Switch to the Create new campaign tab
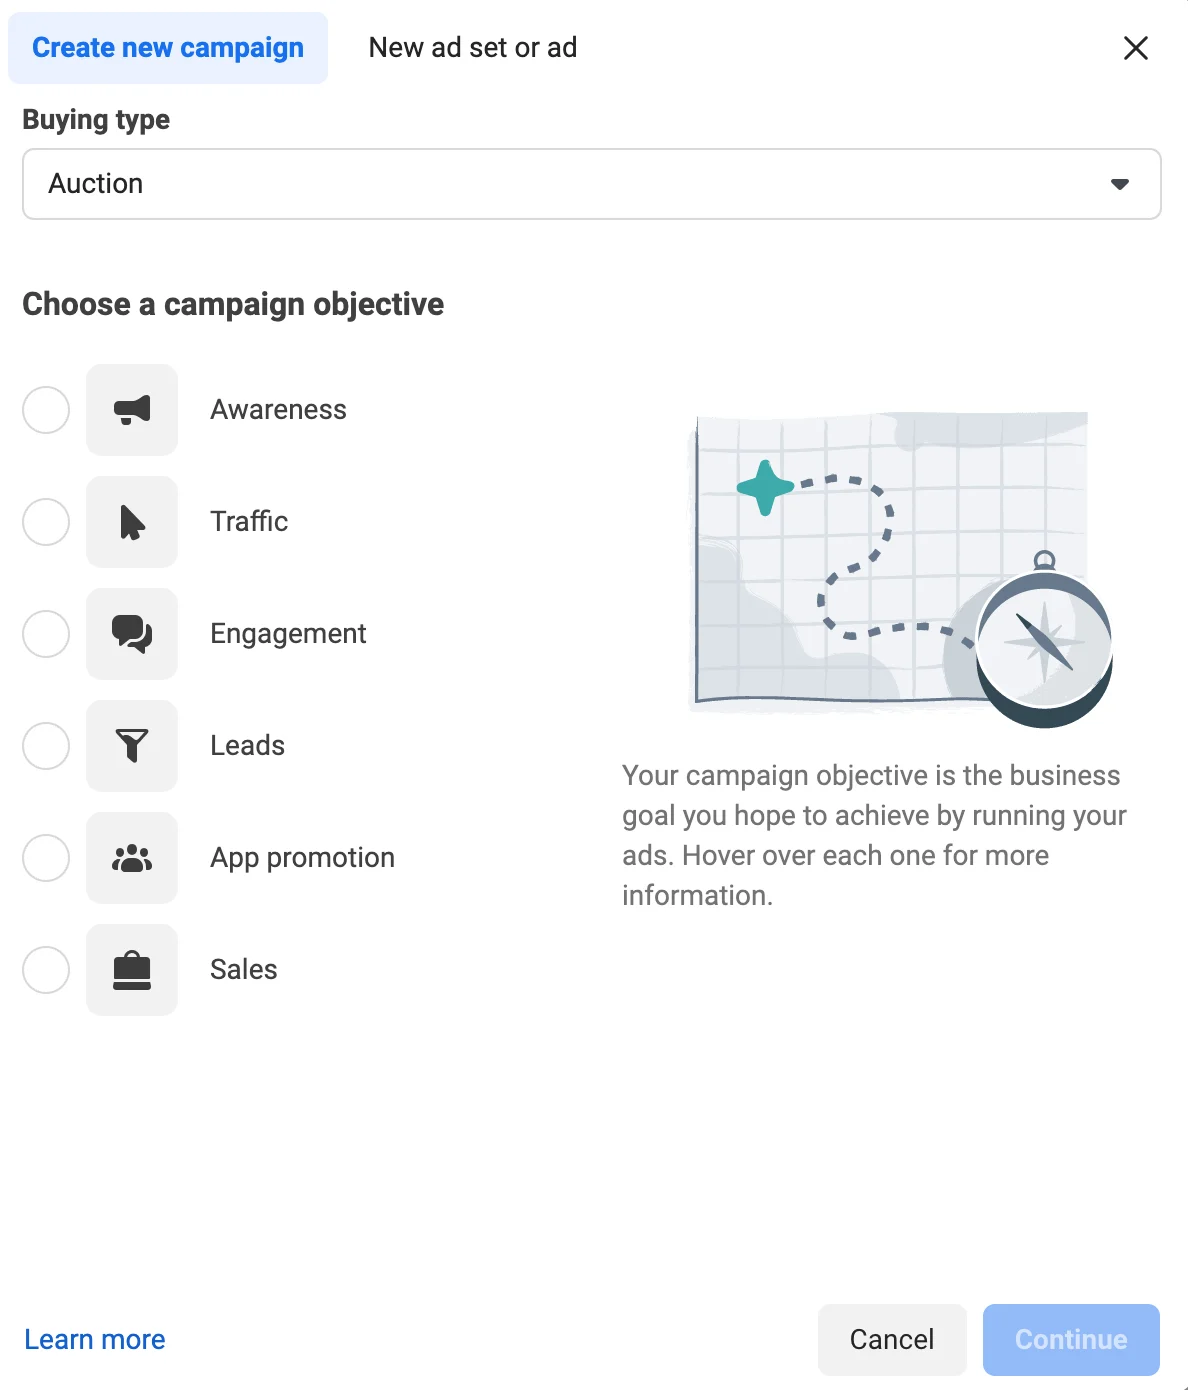Viewport: 1188px width, 1390px height. click(x=167, y=47)
